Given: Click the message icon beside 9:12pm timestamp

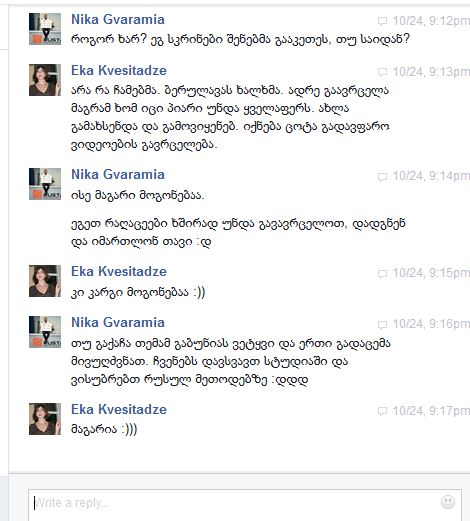Looking at the screenshot, I should 382,21.
